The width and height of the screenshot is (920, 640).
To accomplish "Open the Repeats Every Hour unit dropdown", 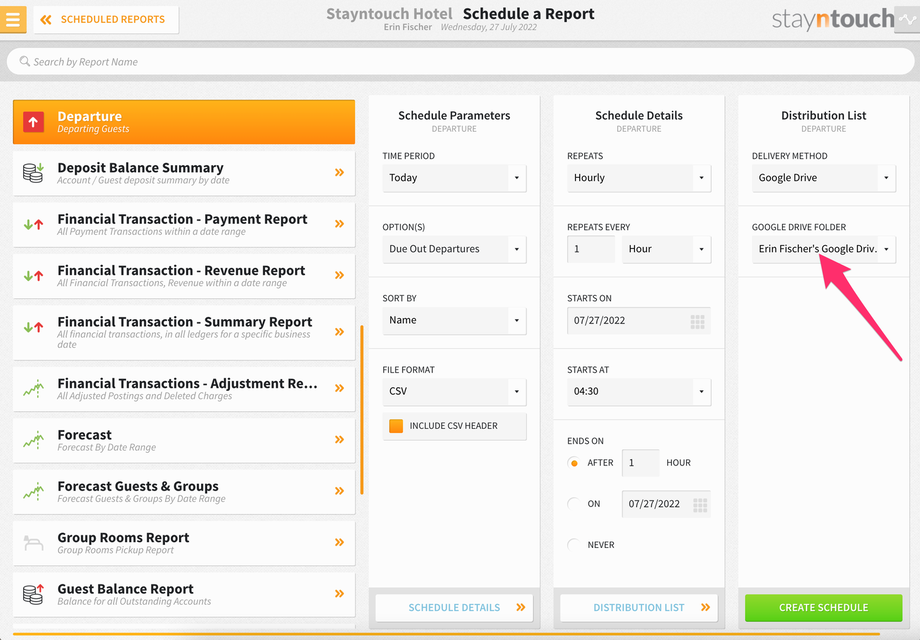I will (667, 249).
